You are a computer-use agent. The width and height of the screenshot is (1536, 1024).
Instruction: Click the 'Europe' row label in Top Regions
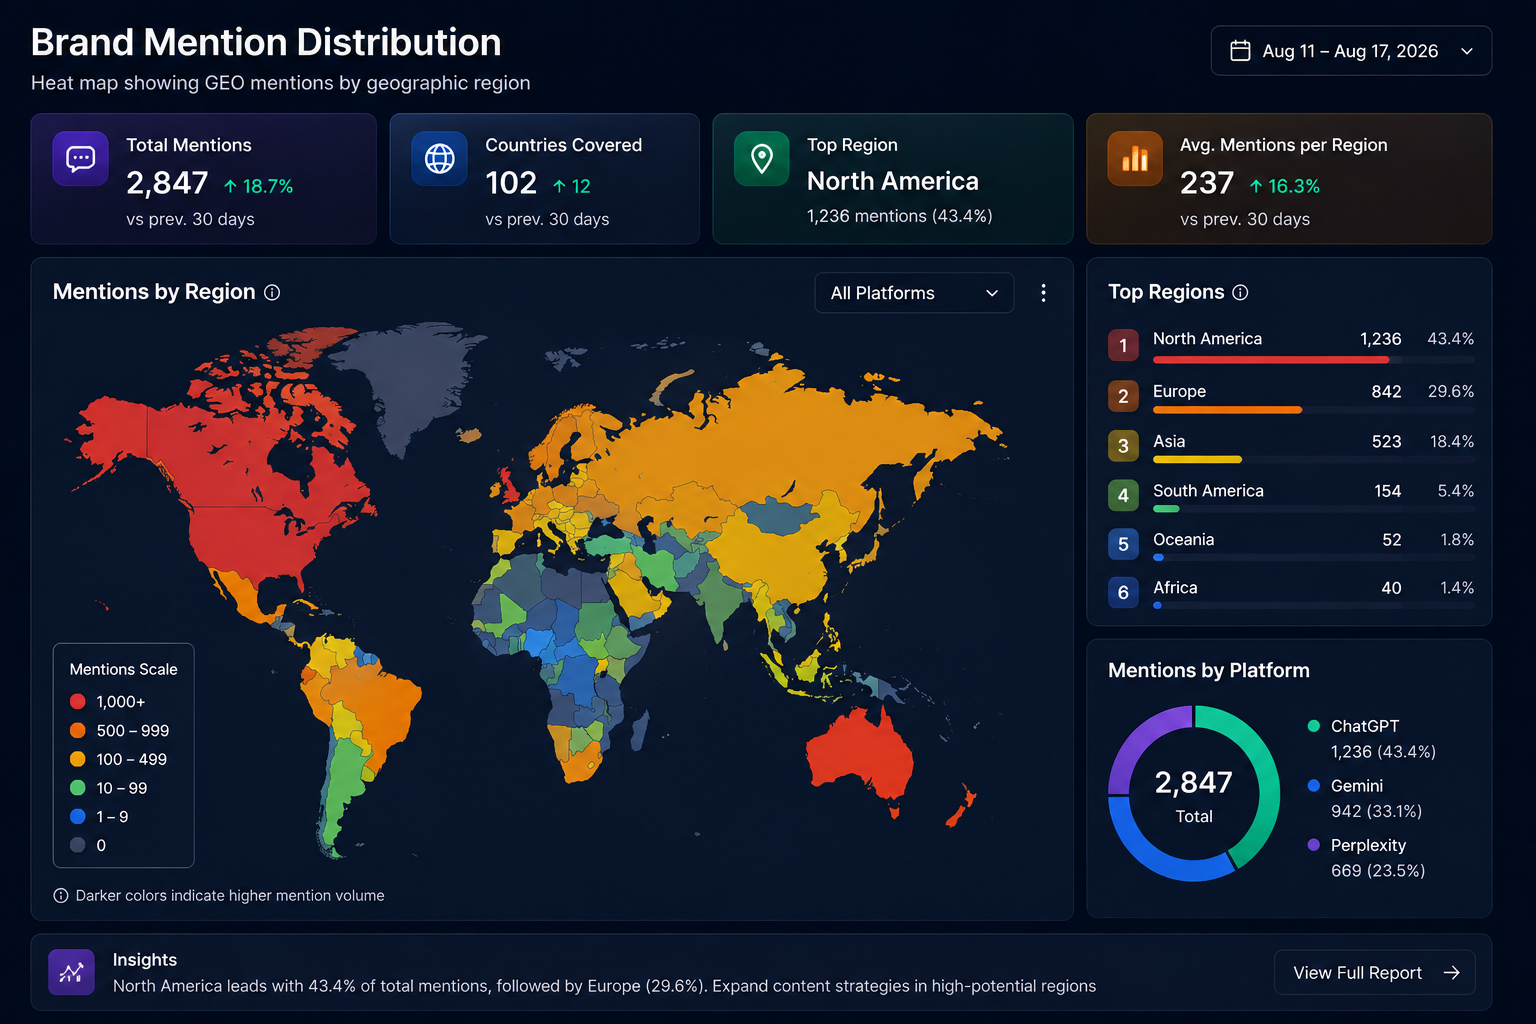point(1179,392)
